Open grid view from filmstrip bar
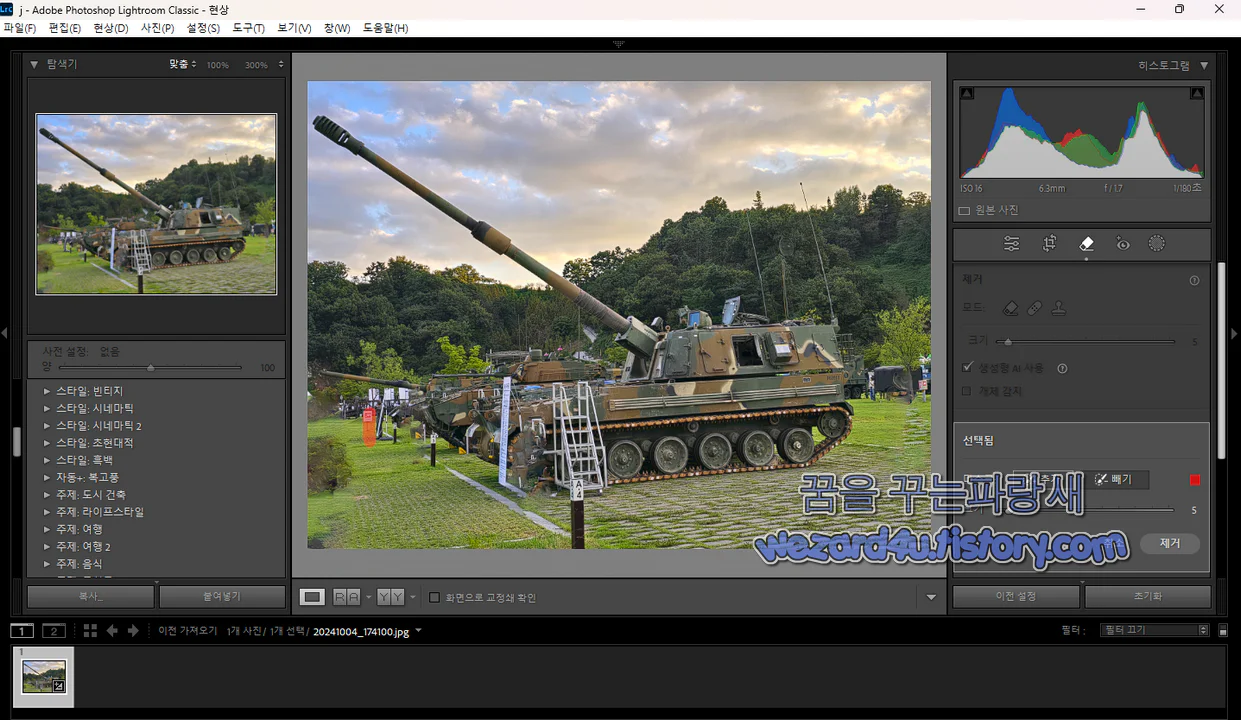 click(90, 631)
